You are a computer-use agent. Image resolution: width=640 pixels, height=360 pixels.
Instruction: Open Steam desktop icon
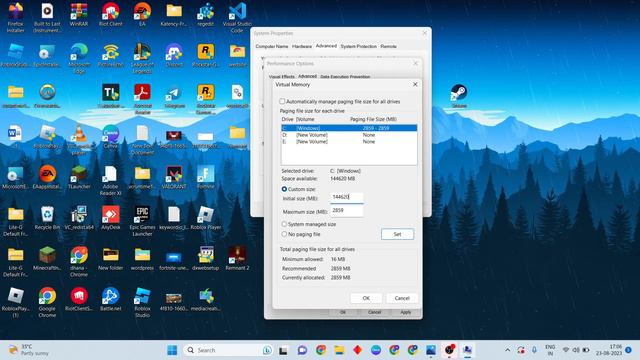click(459, 96)
